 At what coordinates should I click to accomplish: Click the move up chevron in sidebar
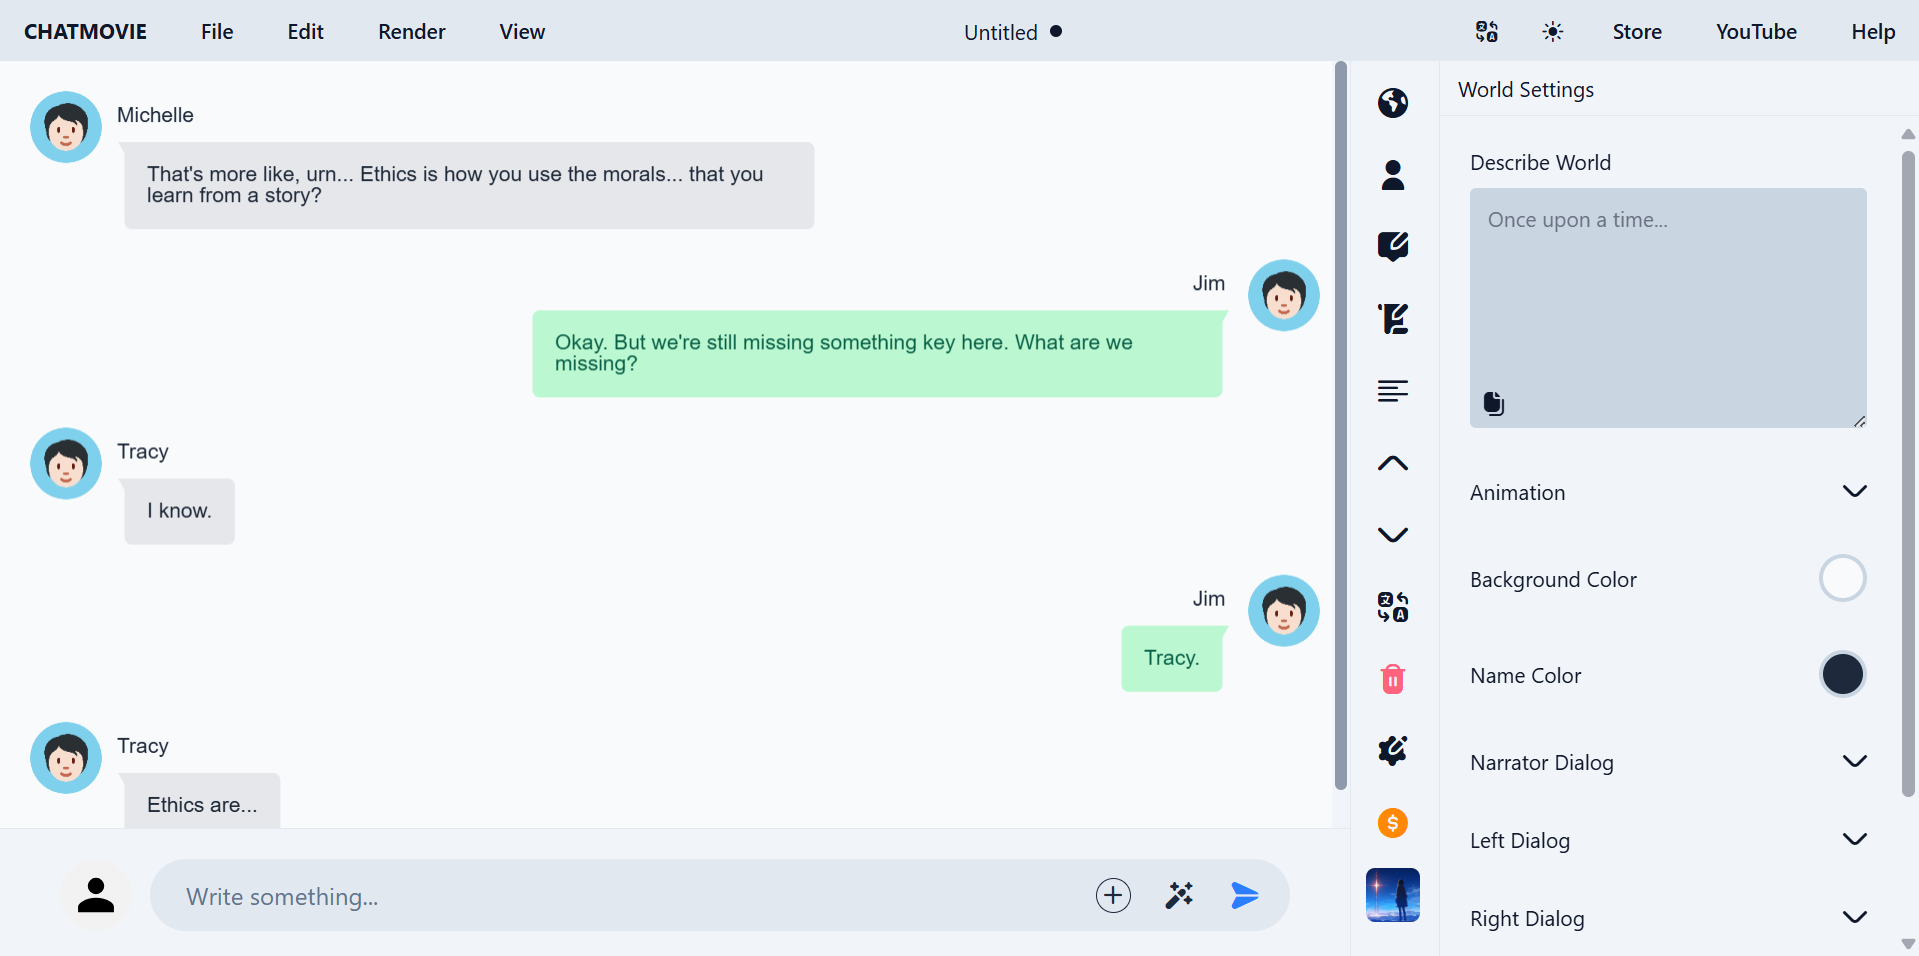tap(1392, 463)
